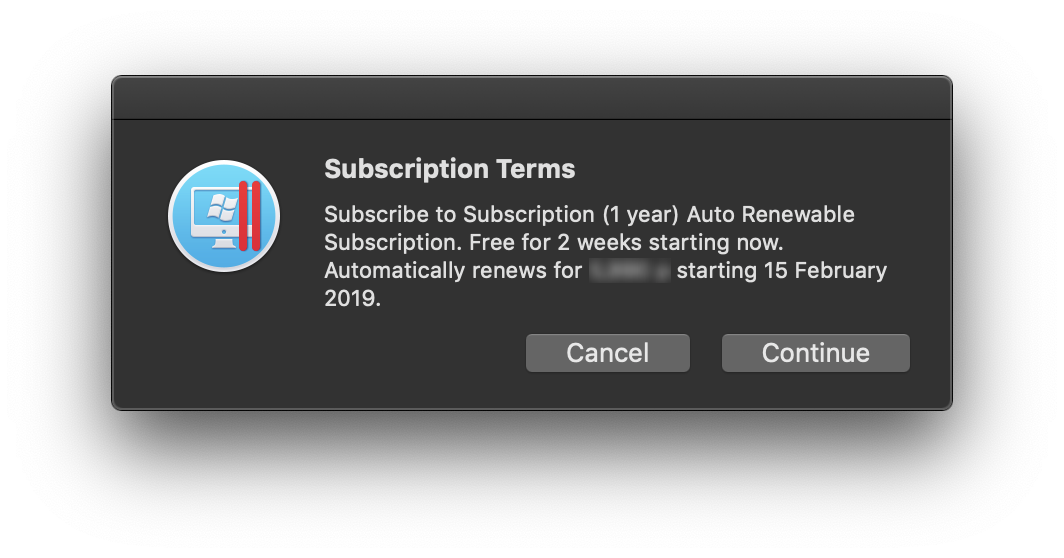The height and width of the screenshot is (558, 1064).
Task: Dismiss the dialog with Cancel
Action: tap(607, 353)
